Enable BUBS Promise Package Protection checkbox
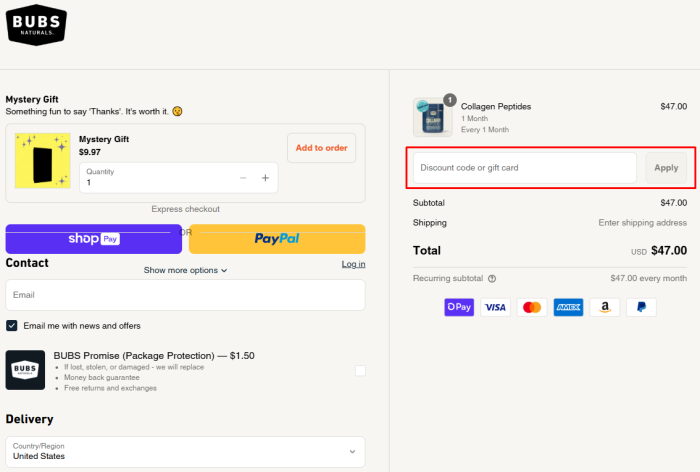This screenshot has height=472, width=700. pyautogui.click(x=360, y=371)
